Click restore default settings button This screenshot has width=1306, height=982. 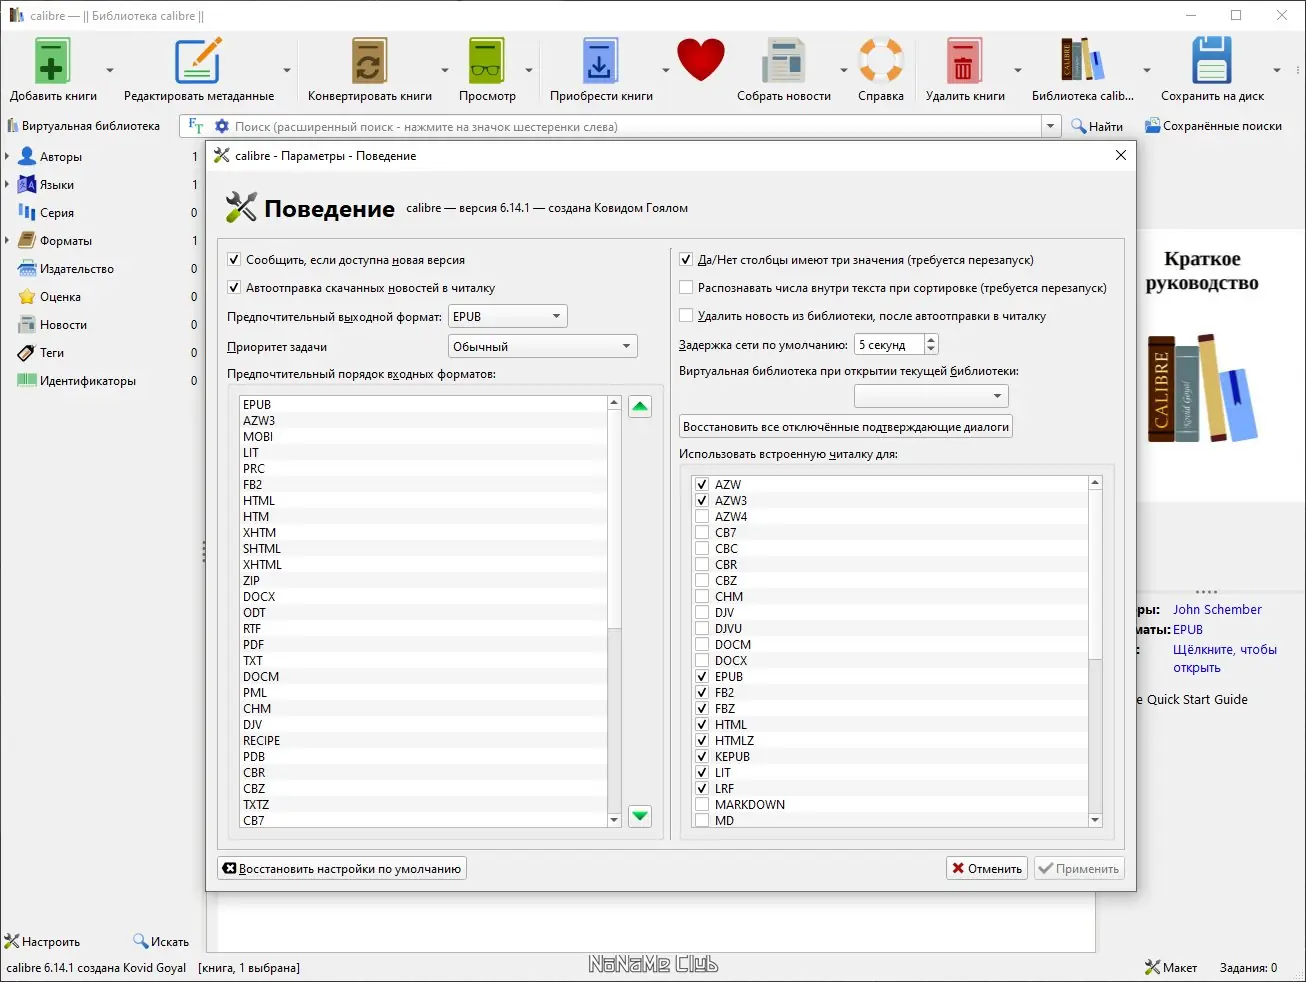coord(342,869)
